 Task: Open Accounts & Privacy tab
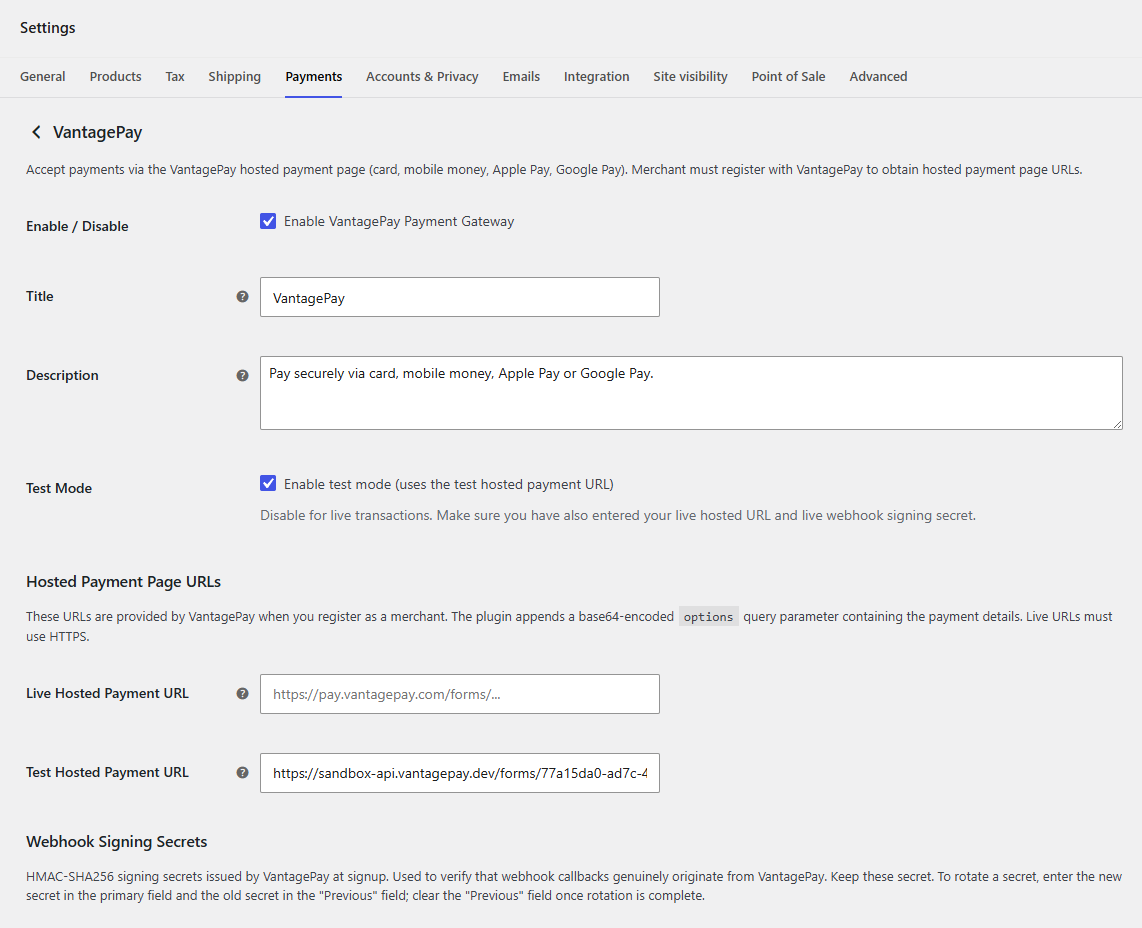tap(422, 76)
